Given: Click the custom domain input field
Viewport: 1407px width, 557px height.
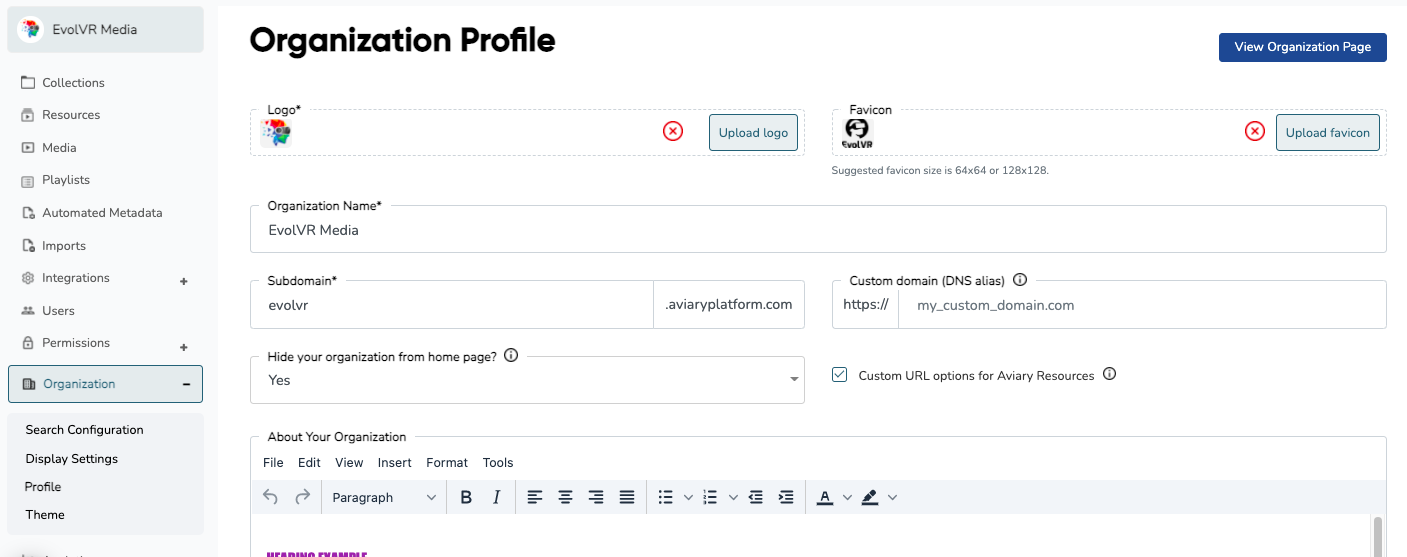Looking at the screenshot, I should [x=1142, y=305].
